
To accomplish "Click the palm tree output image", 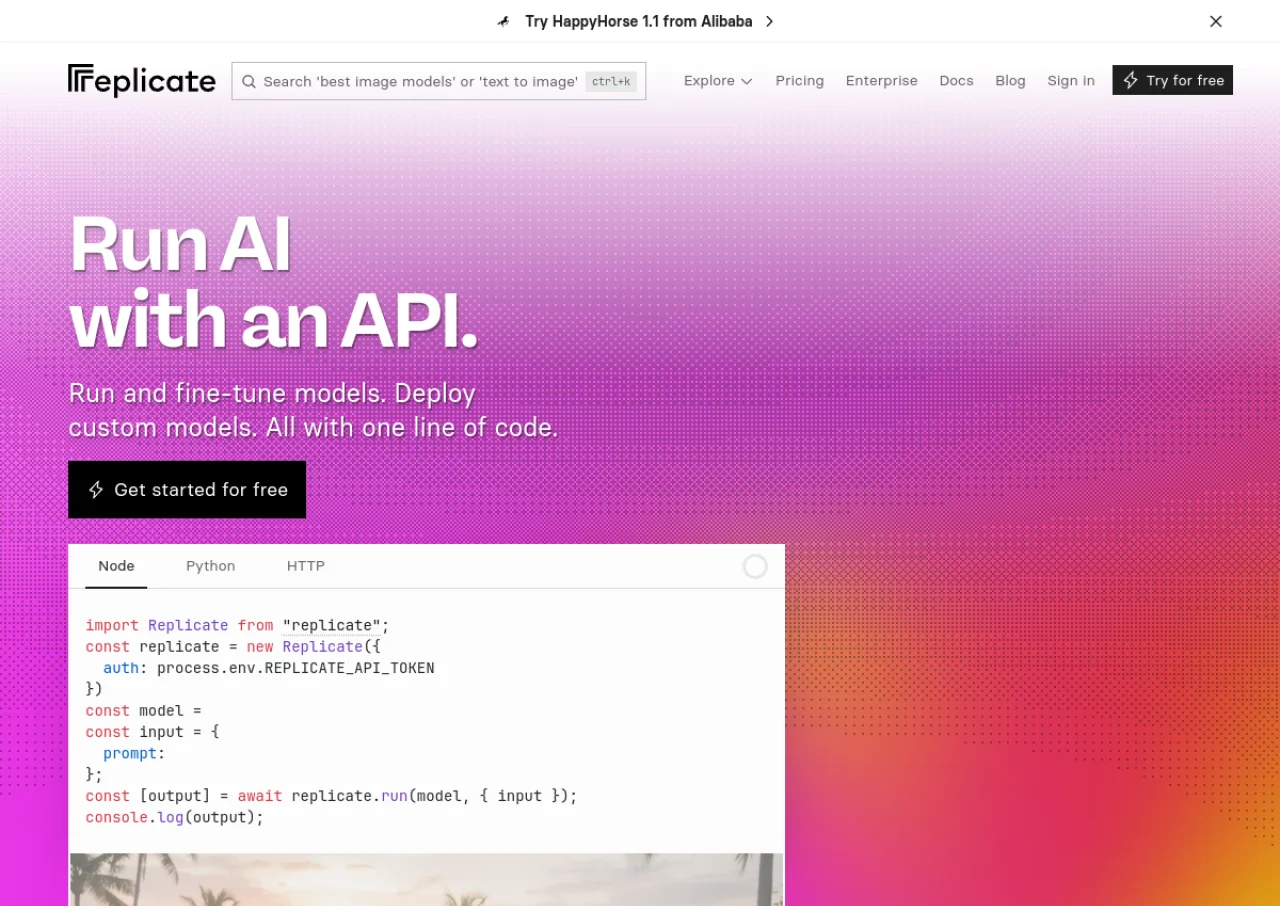I will pyautogui.click(x=427, y=879).
